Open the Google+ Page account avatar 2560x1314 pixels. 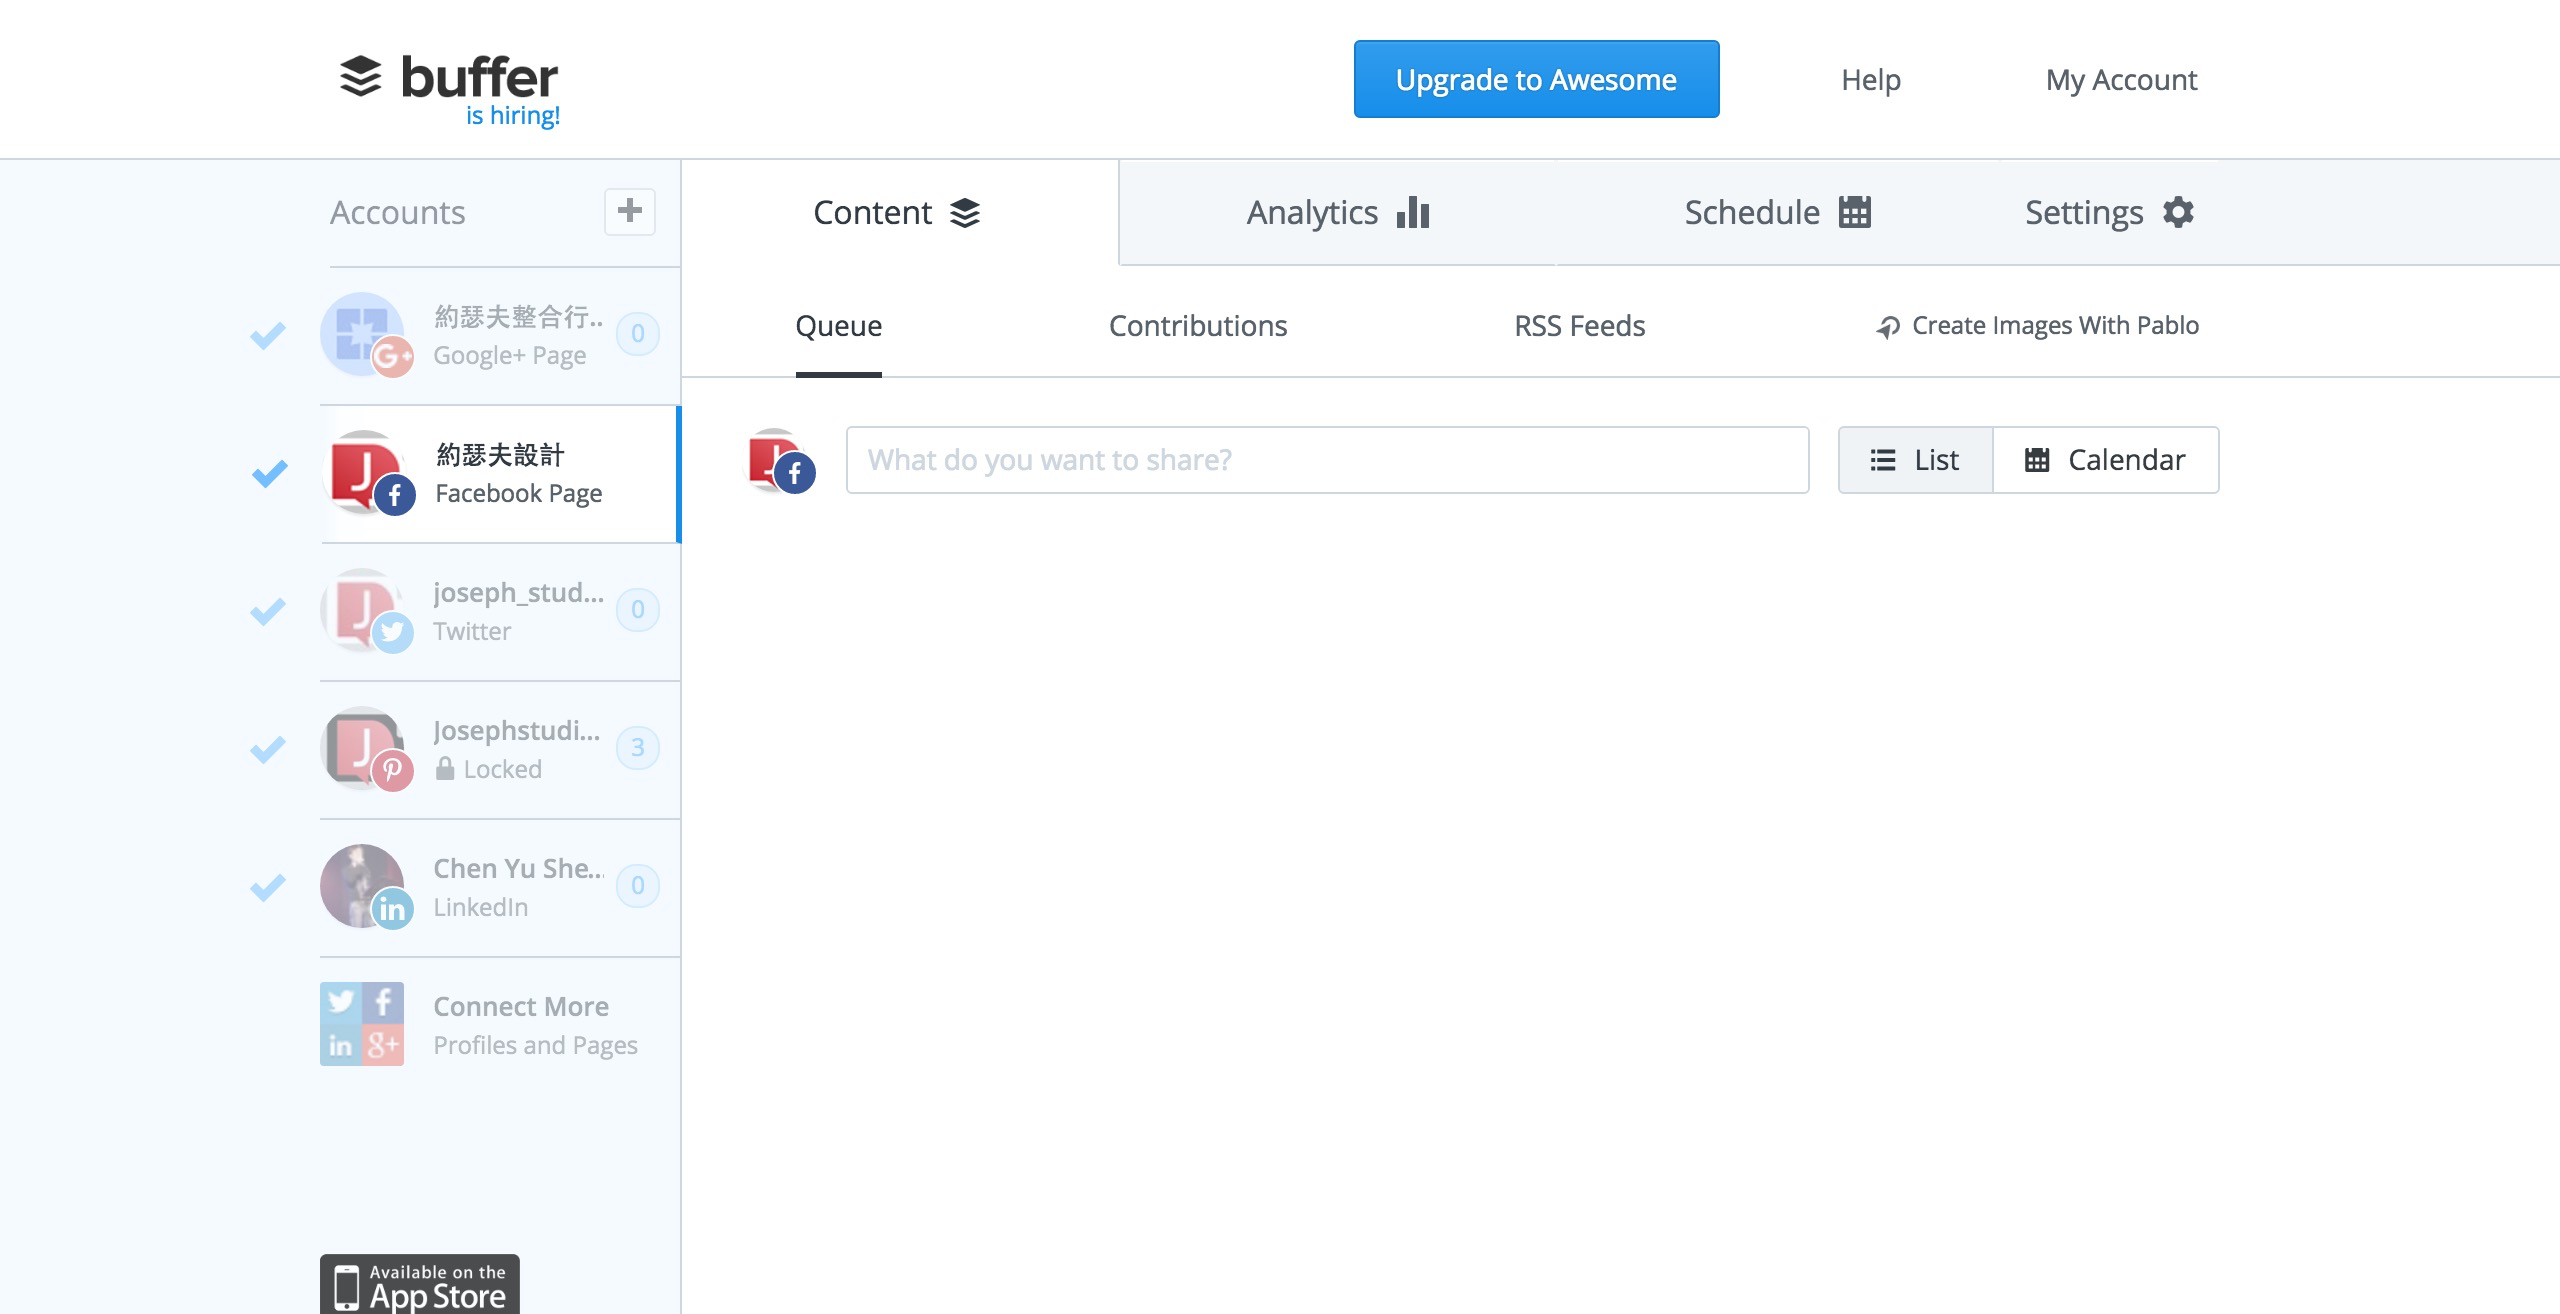point(363,334)
